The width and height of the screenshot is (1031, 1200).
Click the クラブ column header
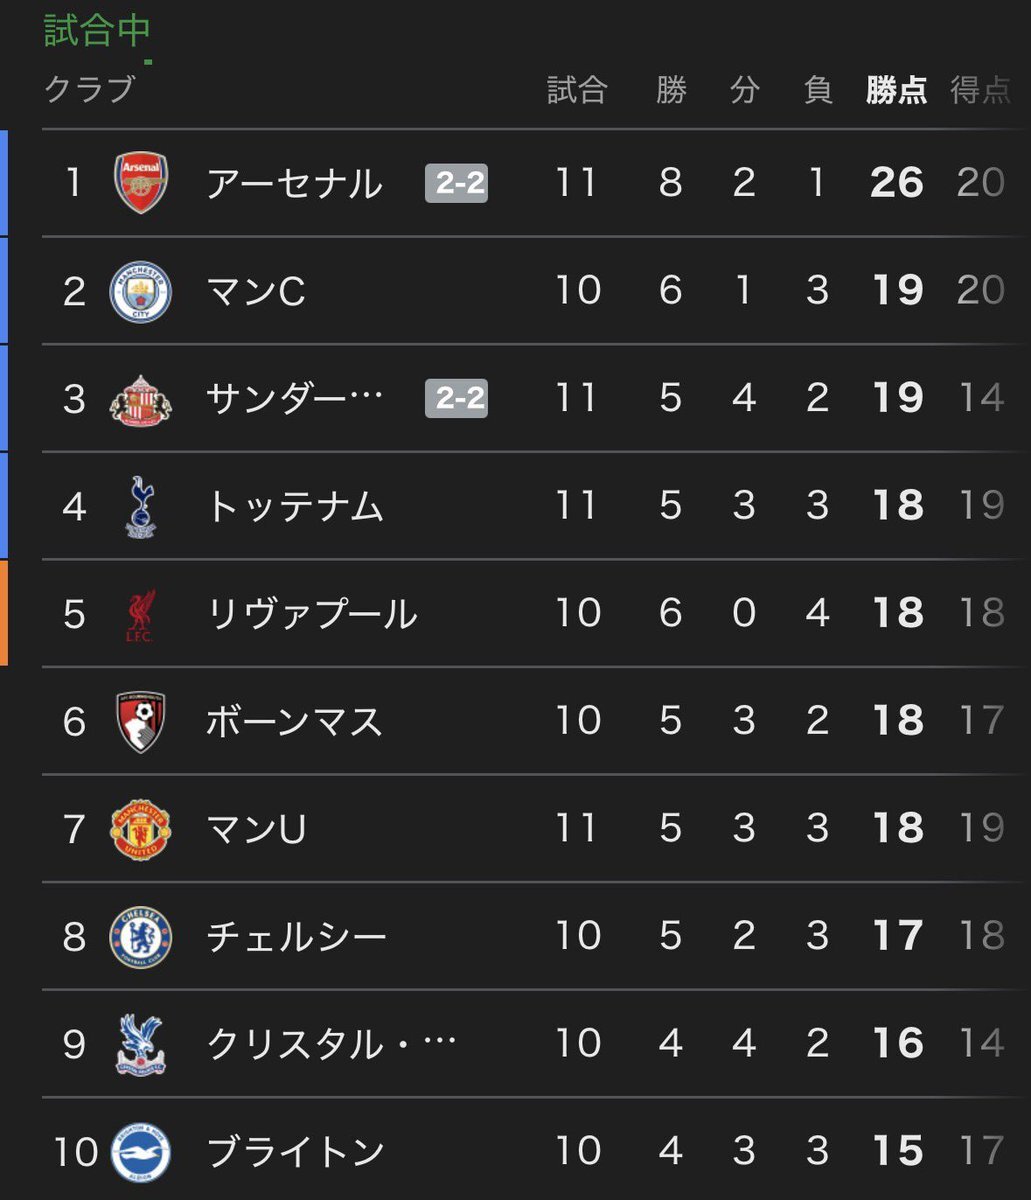(x=89, y=90)
